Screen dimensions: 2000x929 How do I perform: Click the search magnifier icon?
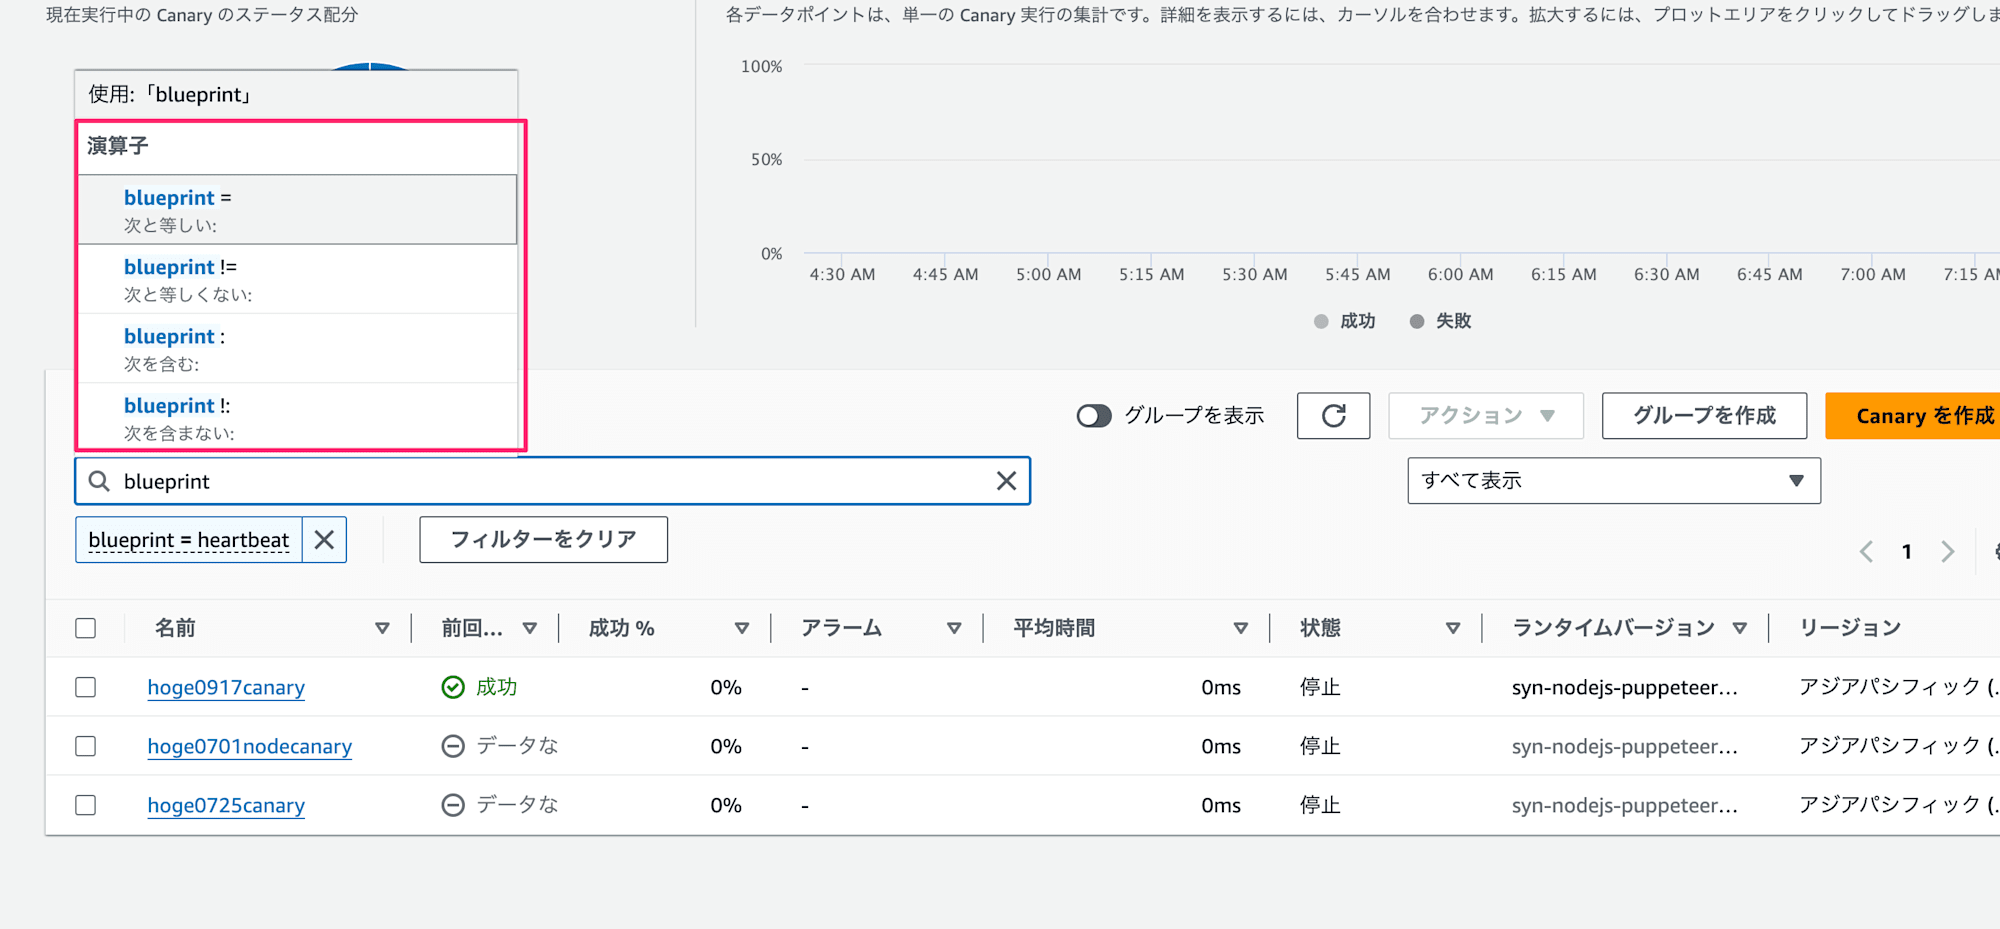coord(99,481)
